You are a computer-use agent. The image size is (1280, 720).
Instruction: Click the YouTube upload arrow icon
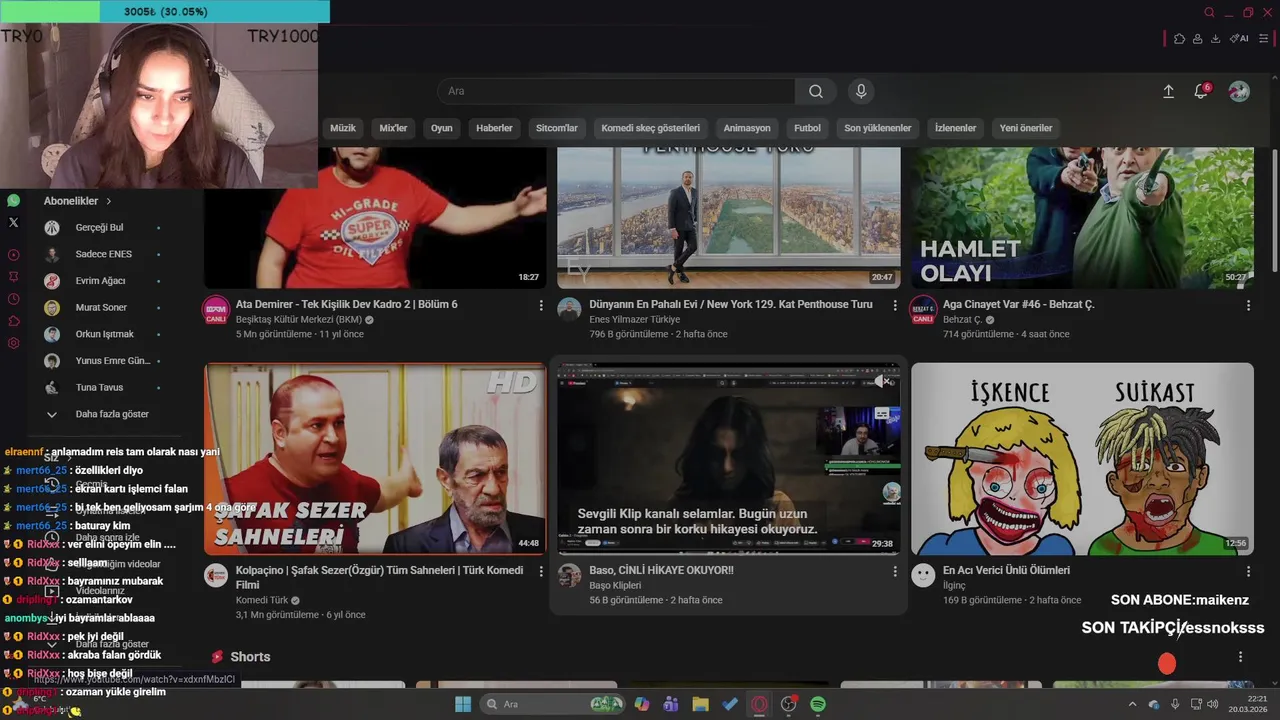(1168, 91)
